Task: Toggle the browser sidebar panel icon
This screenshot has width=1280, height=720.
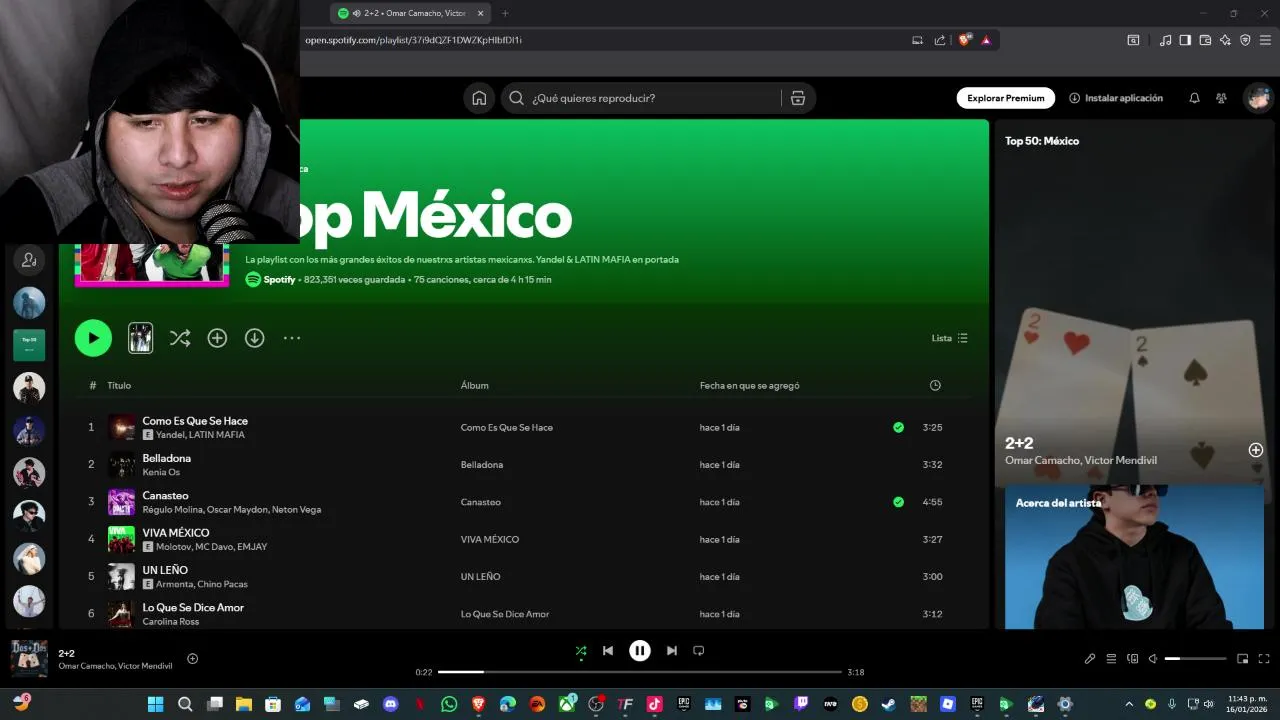Action: 1185,40
